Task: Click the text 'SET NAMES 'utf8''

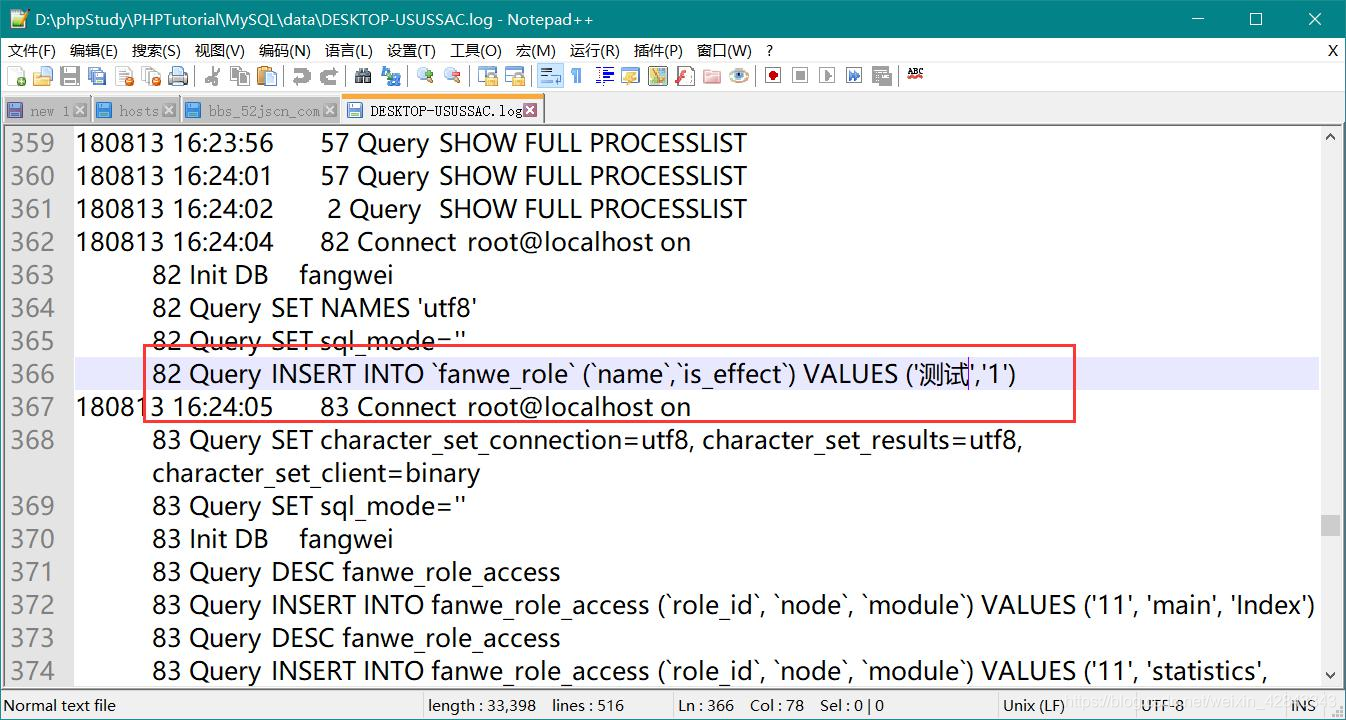Action: (374, 308)
